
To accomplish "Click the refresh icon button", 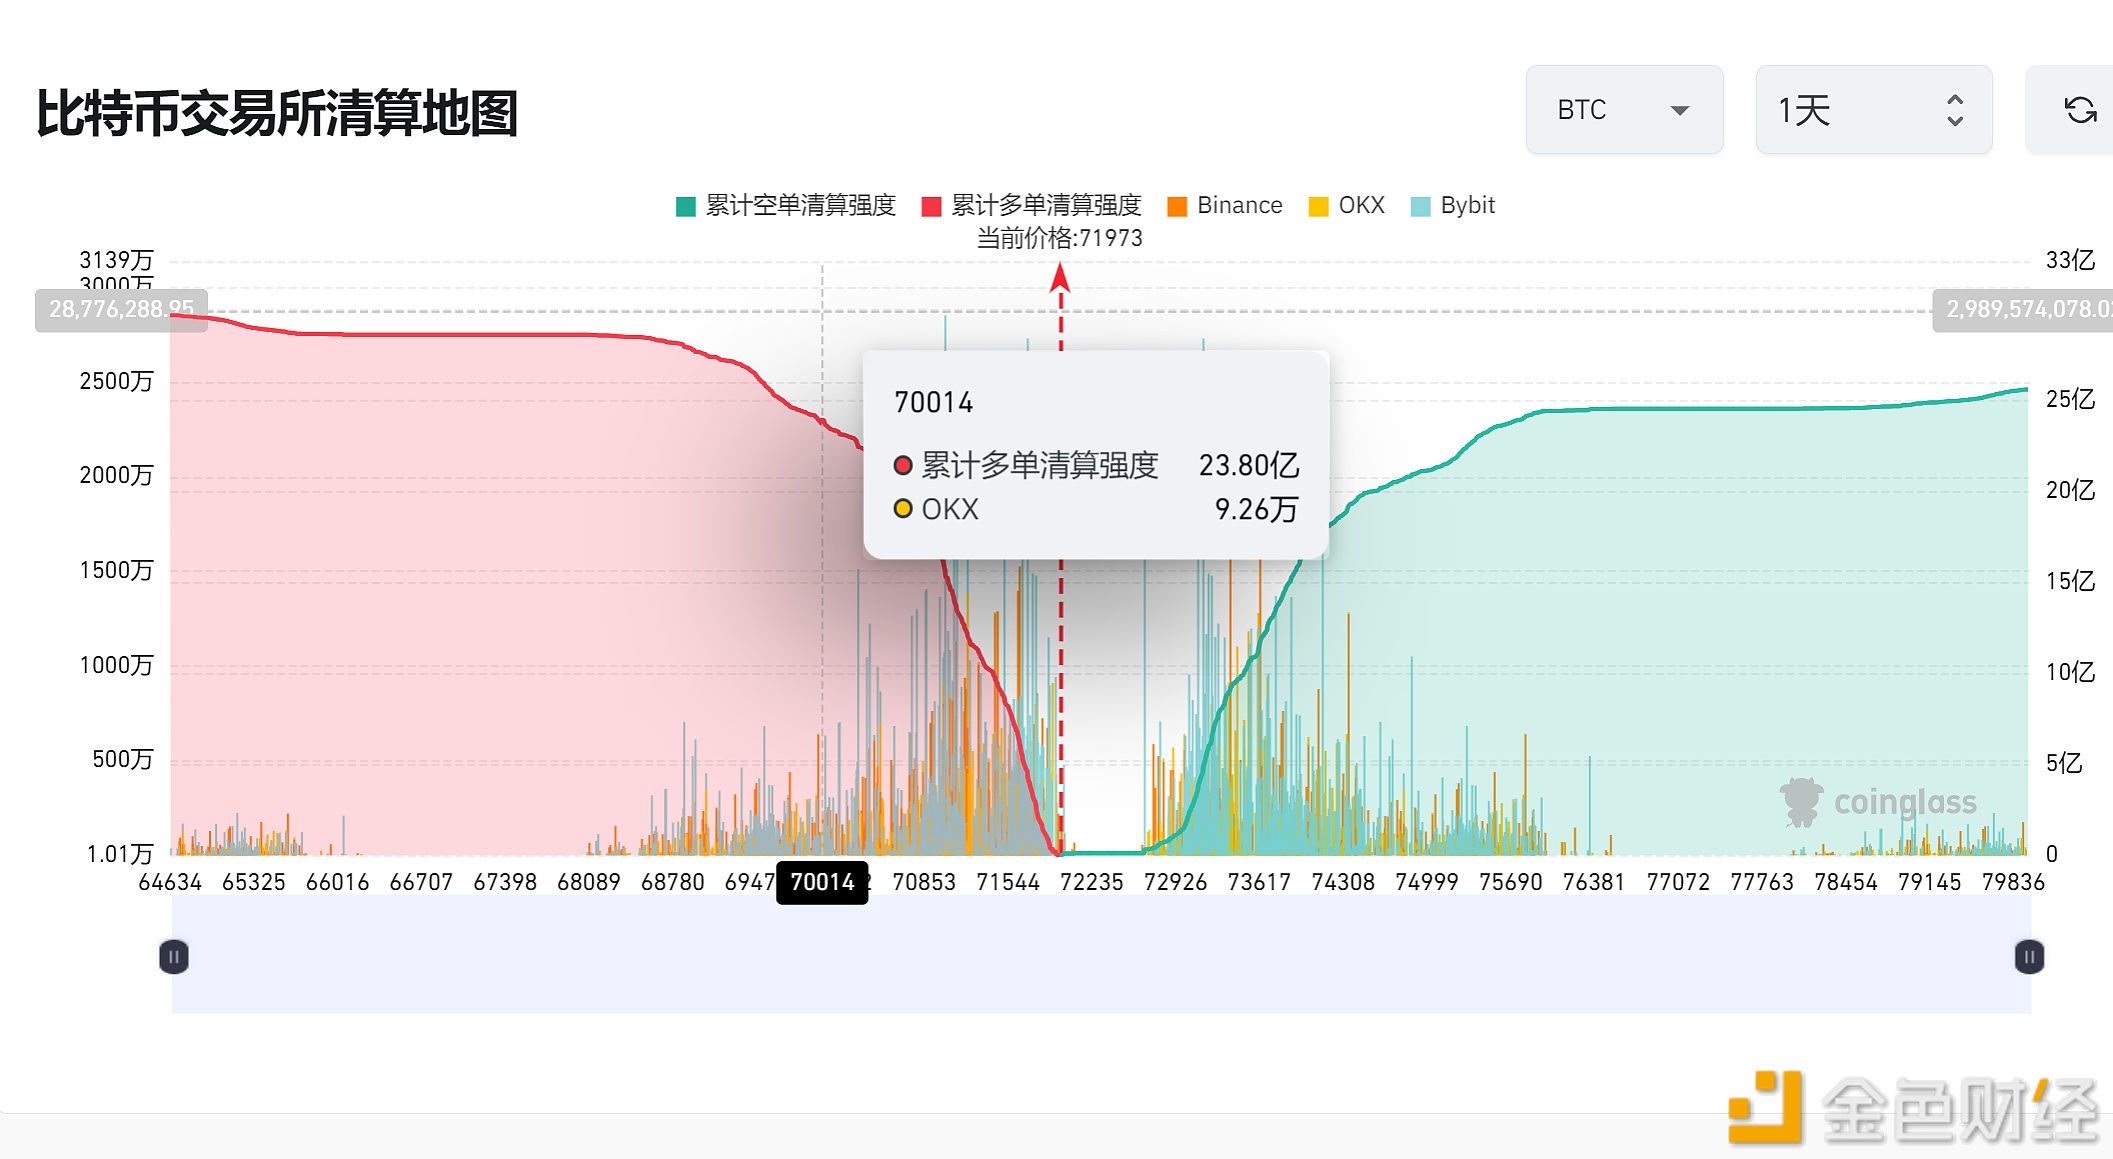I will [x=2080, y=110].
